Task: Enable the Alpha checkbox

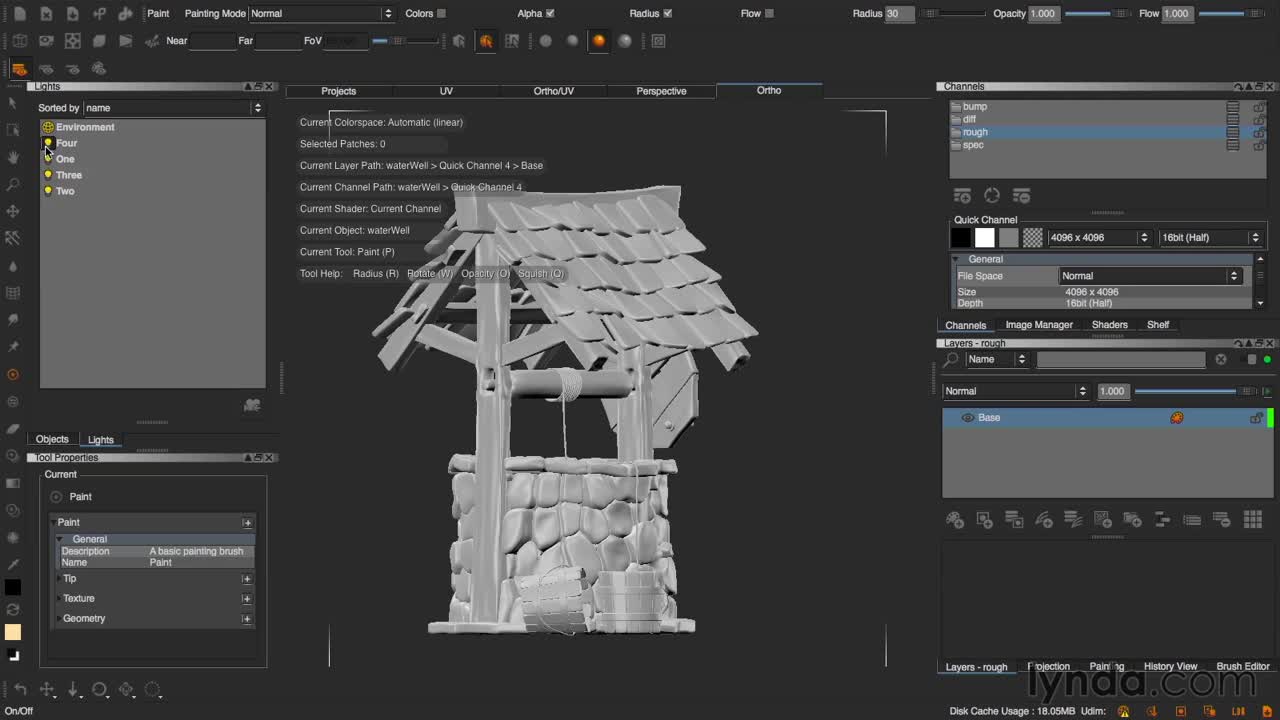Action: 550,13
